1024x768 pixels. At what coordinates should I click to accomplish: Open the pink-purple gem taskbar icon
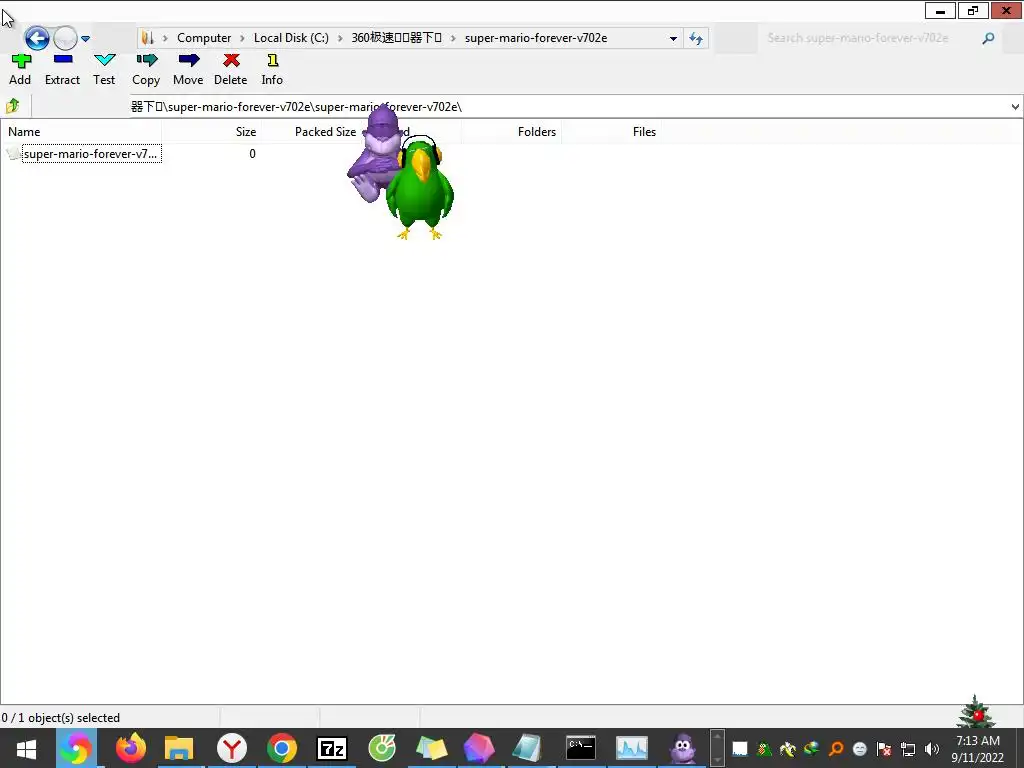click(479, 748)
